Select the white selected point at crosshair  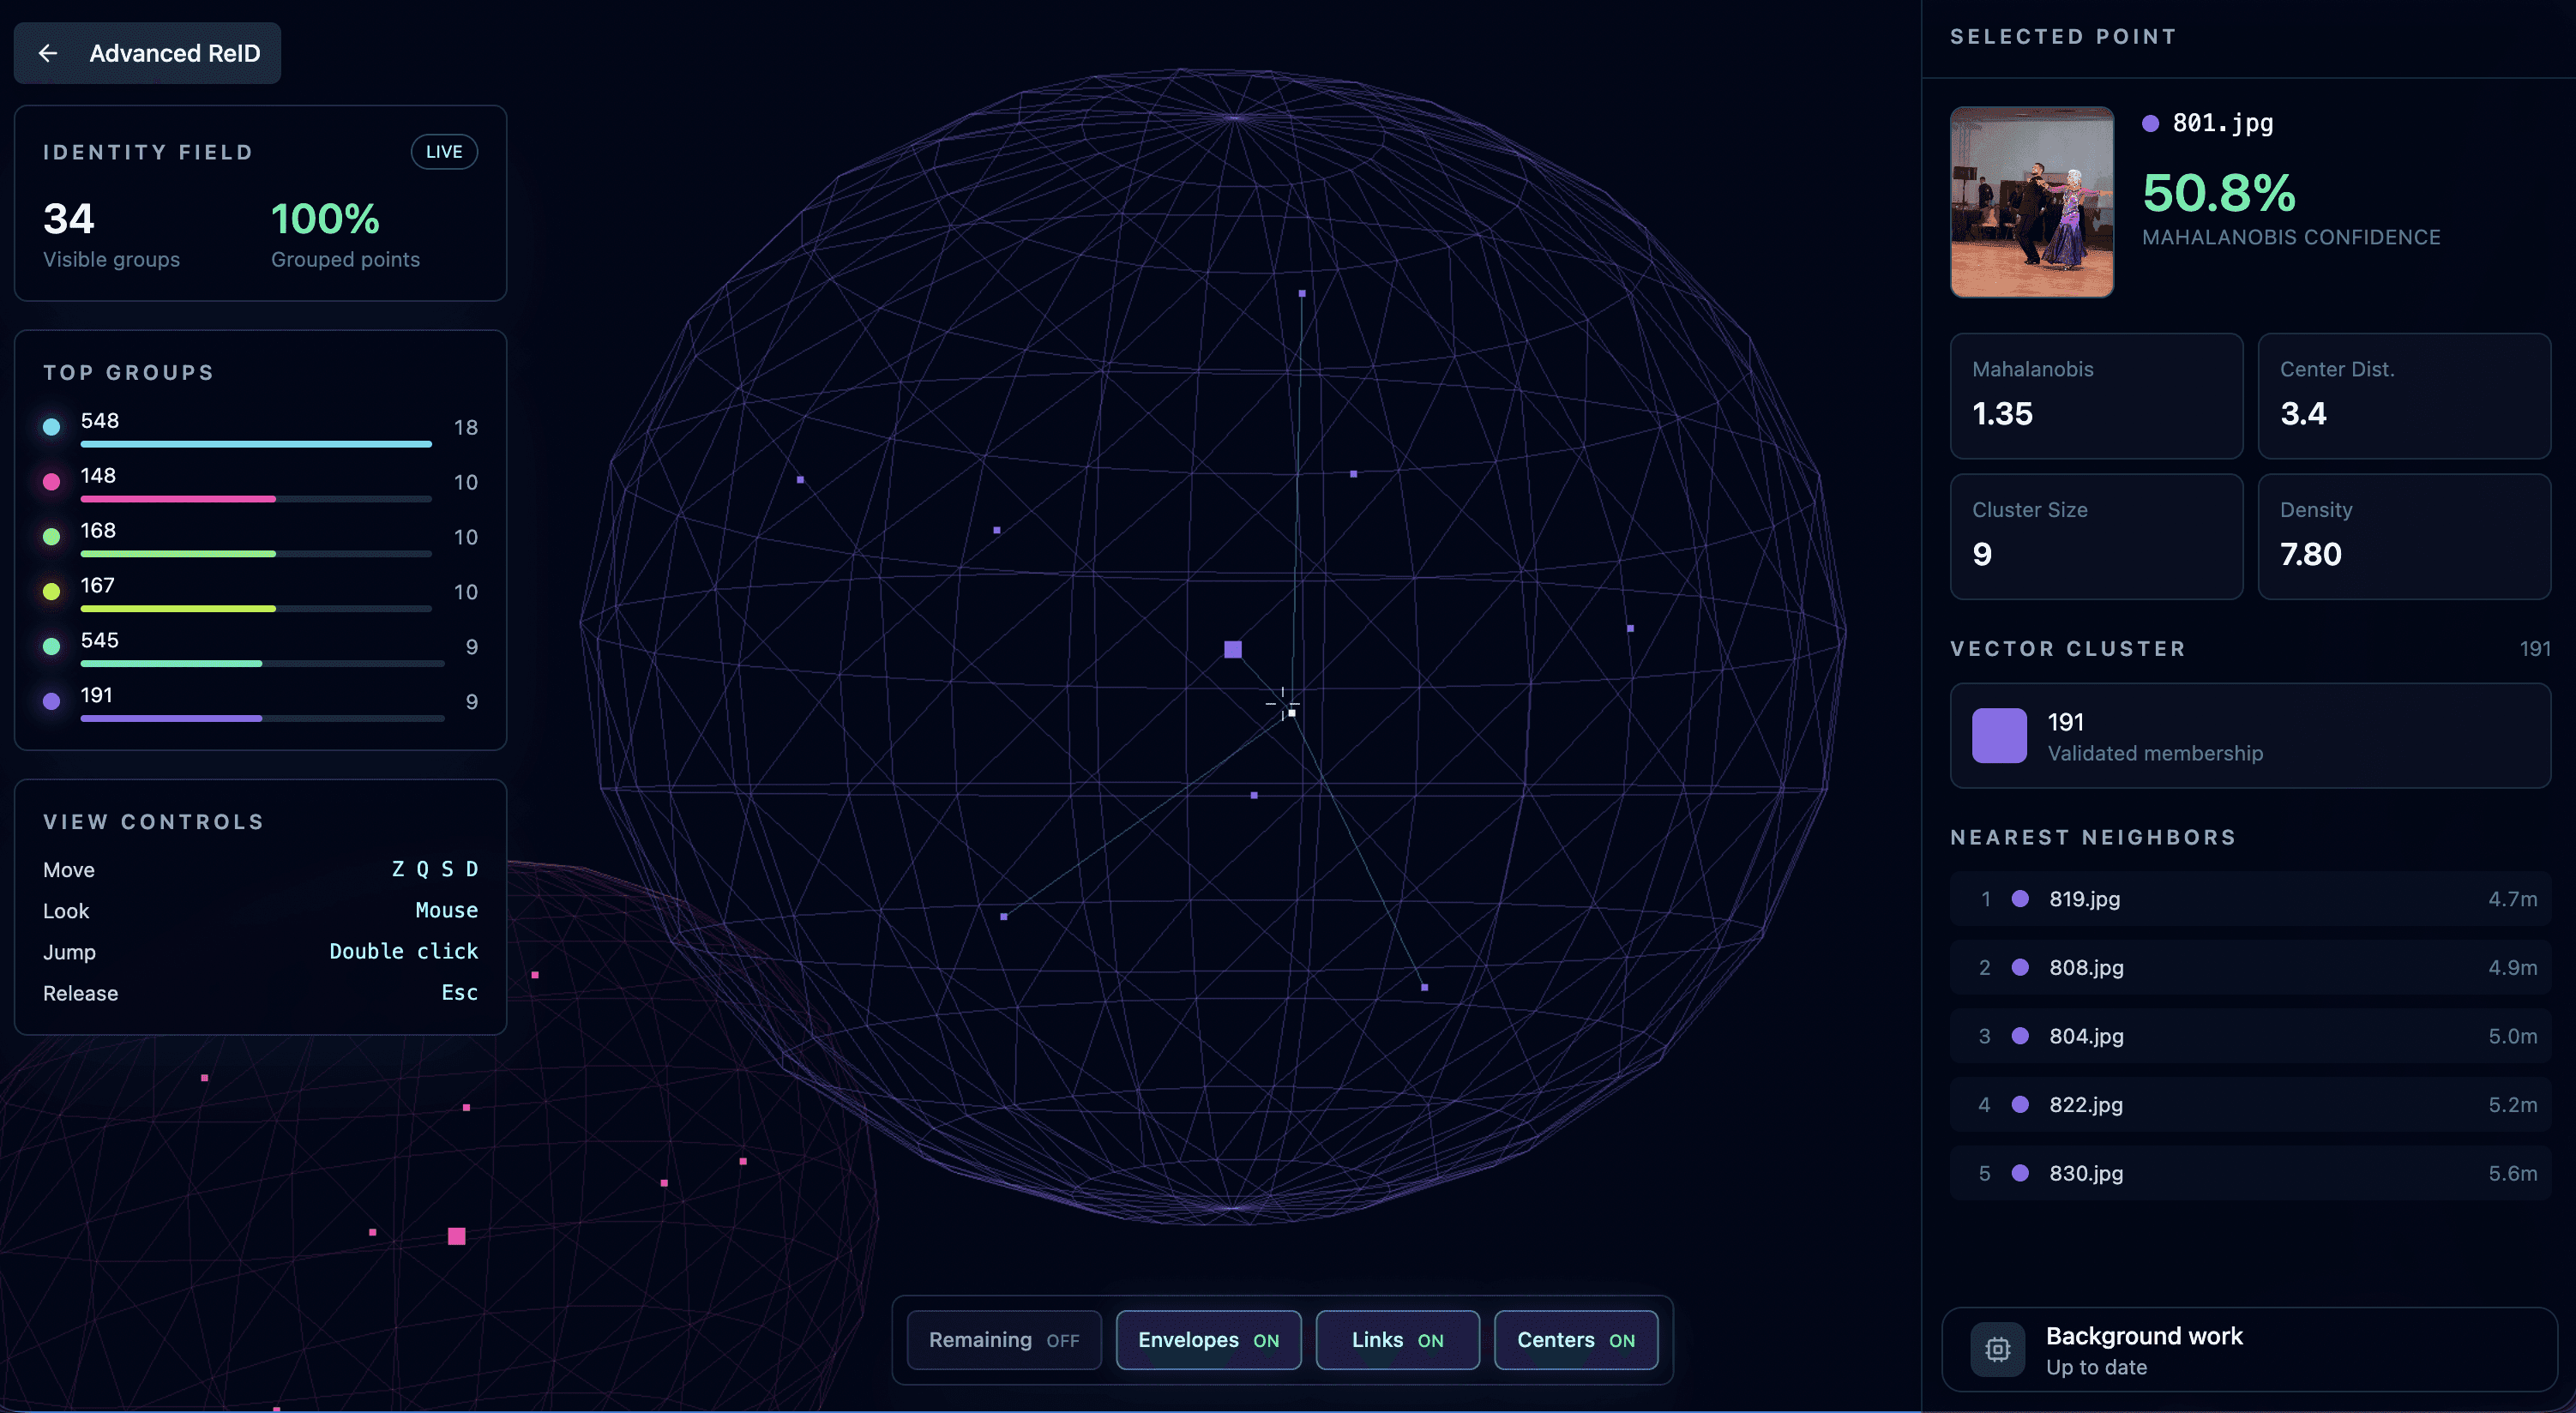(x=1292, y=713)
